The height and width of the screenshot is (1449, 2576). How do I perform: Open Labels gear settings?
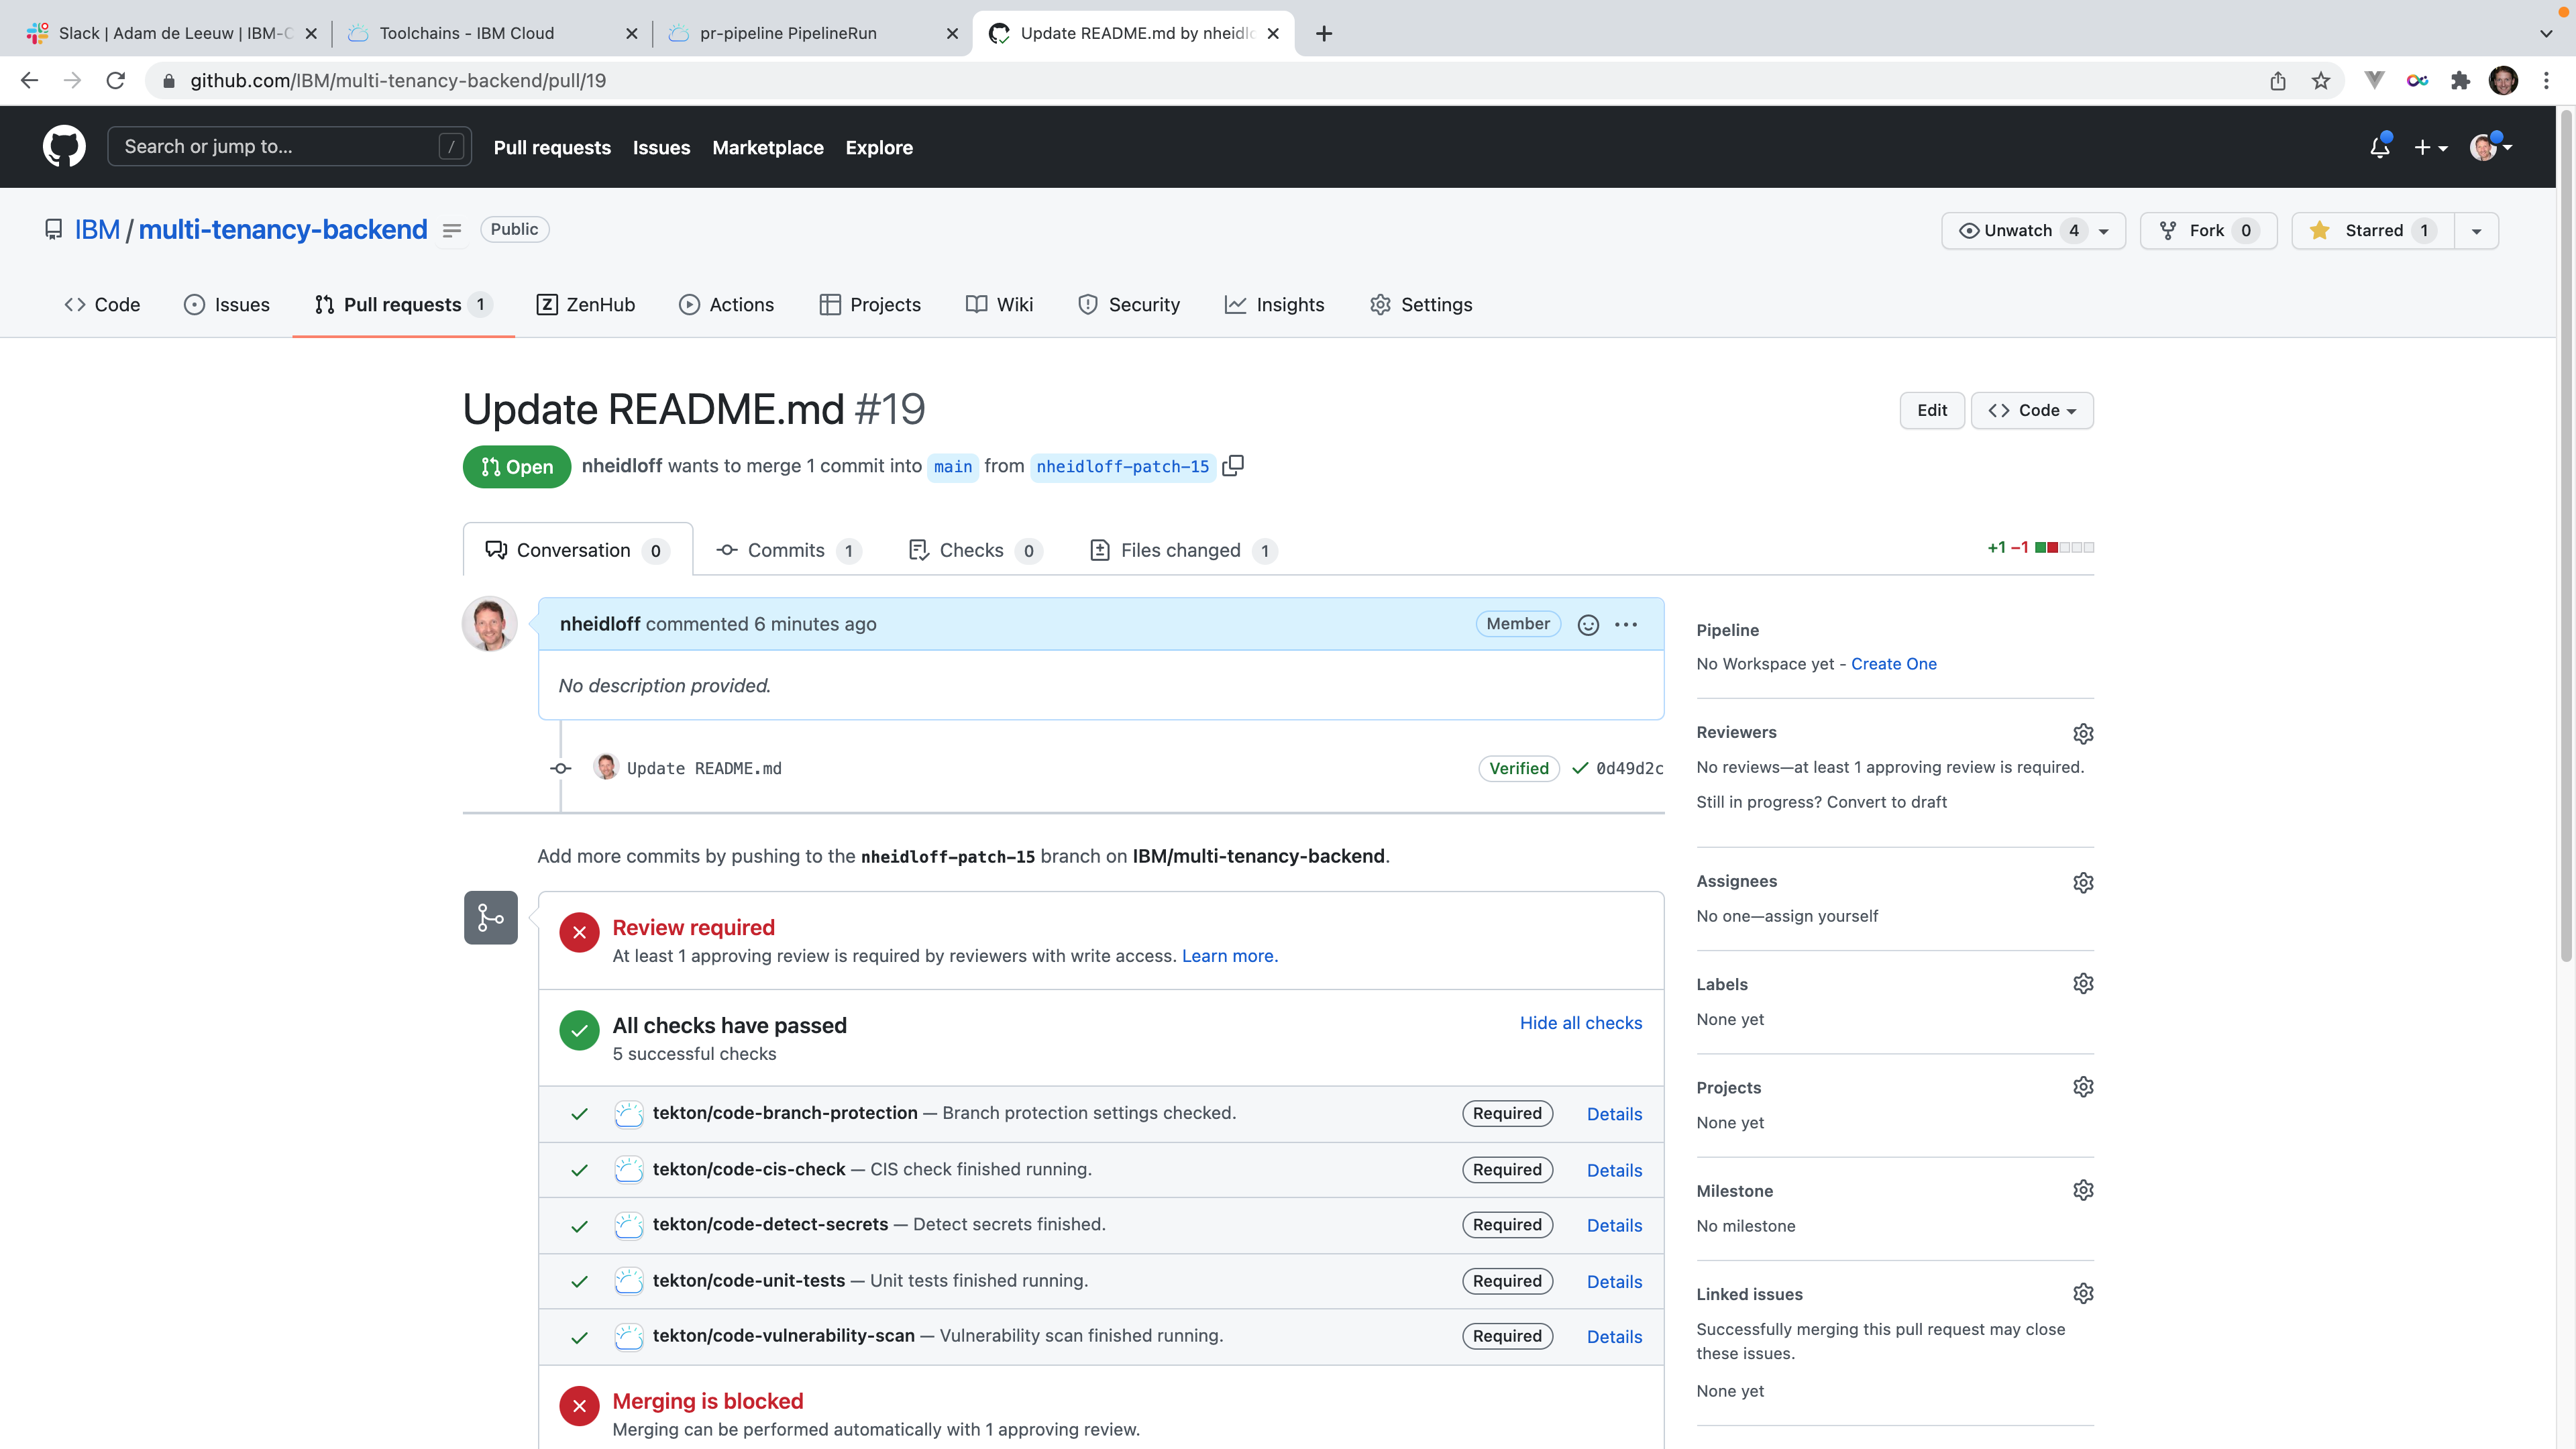pos(2083,984)
